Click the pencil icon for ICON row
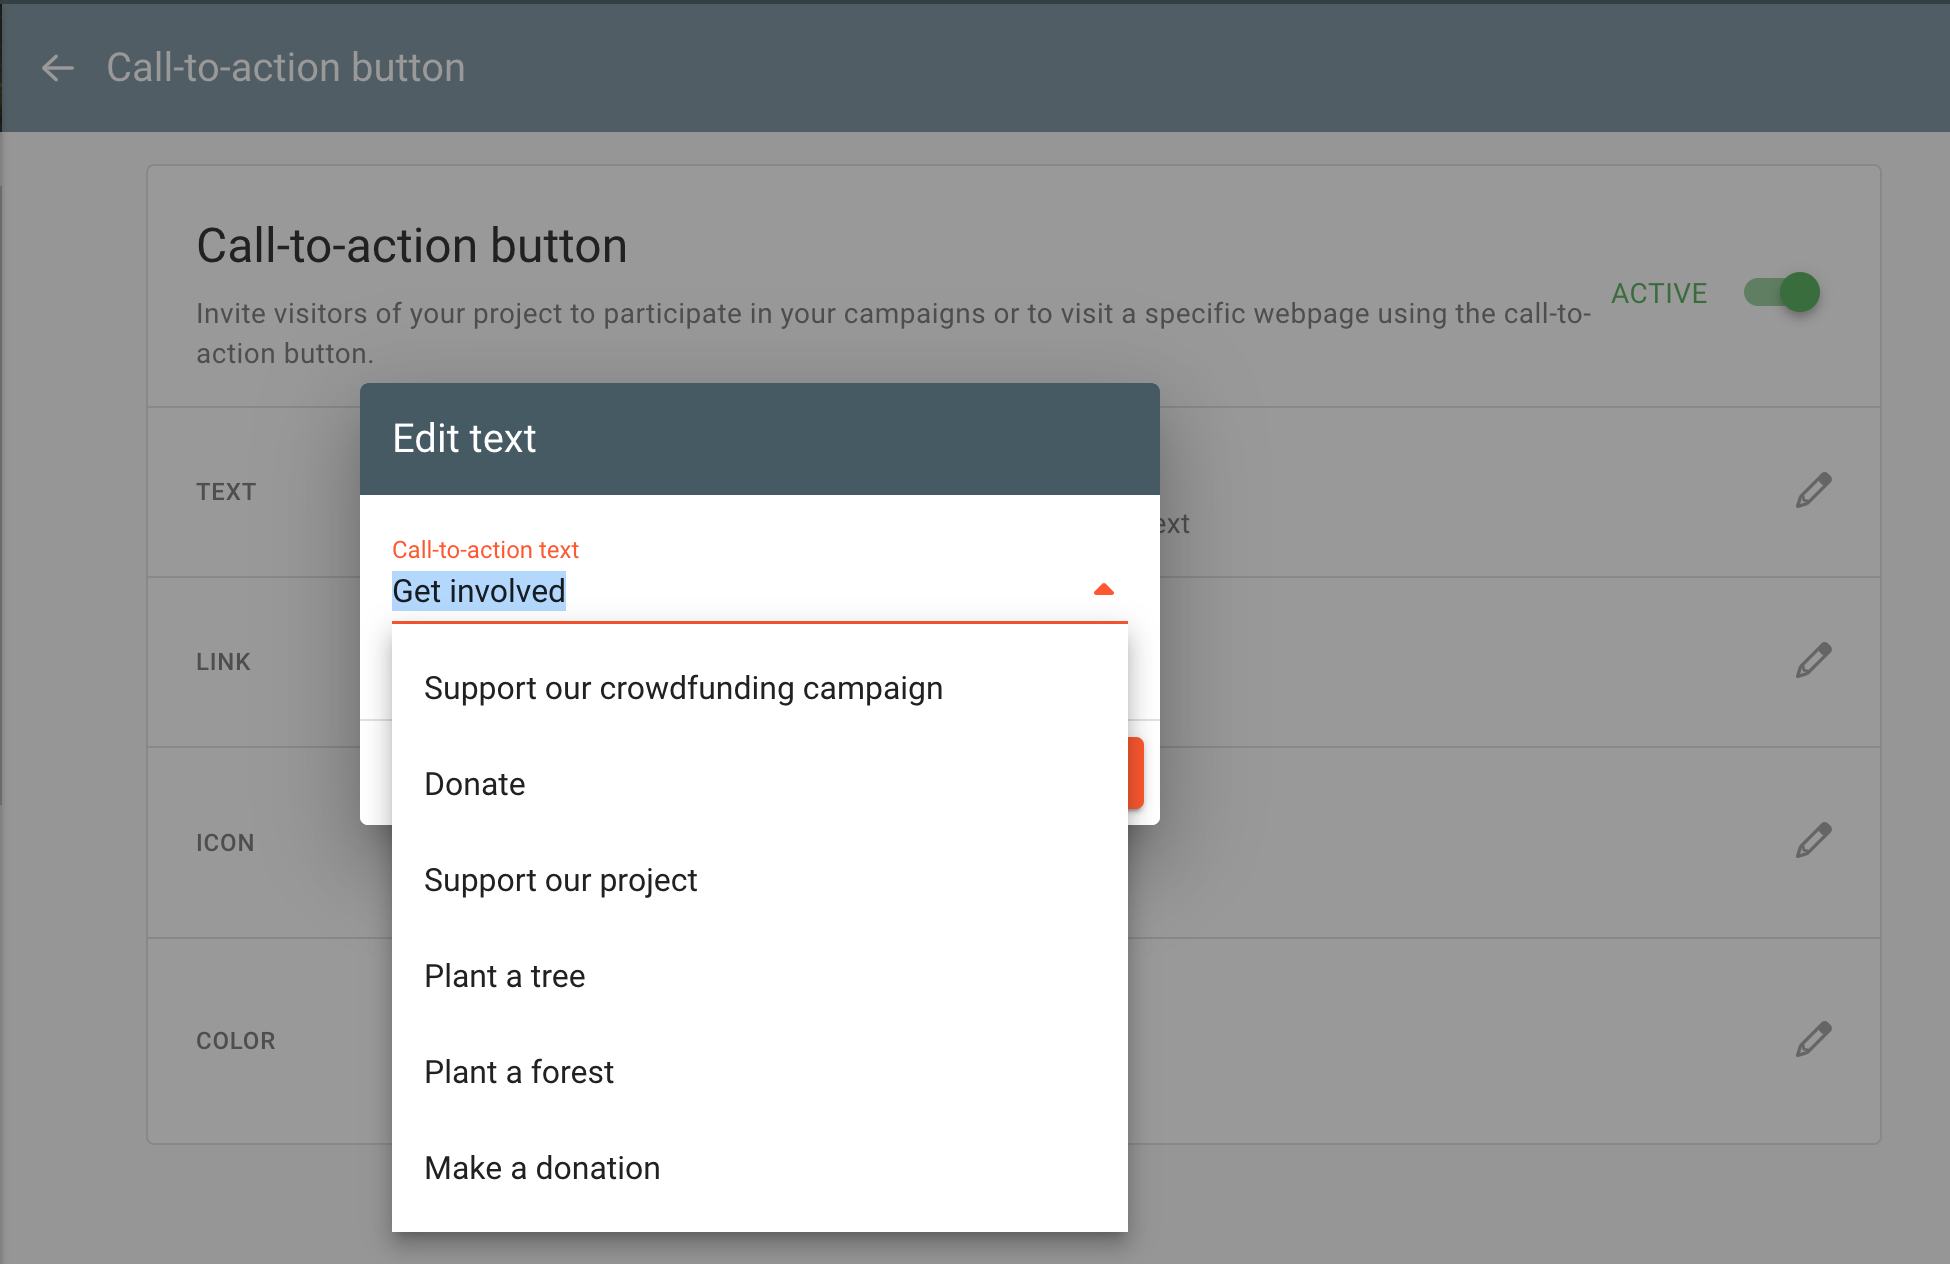Image resolution: width=1950 pixels, height=1264 pixels. [x=1812, y=841]
